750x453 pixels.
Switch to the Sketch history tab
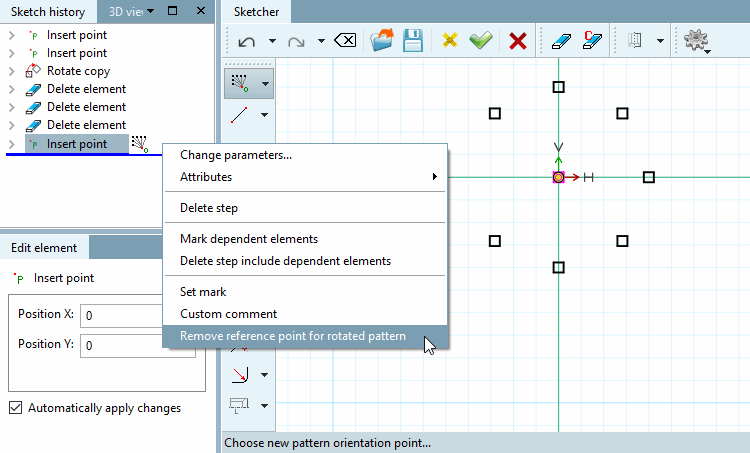click(x=48, y=11)
